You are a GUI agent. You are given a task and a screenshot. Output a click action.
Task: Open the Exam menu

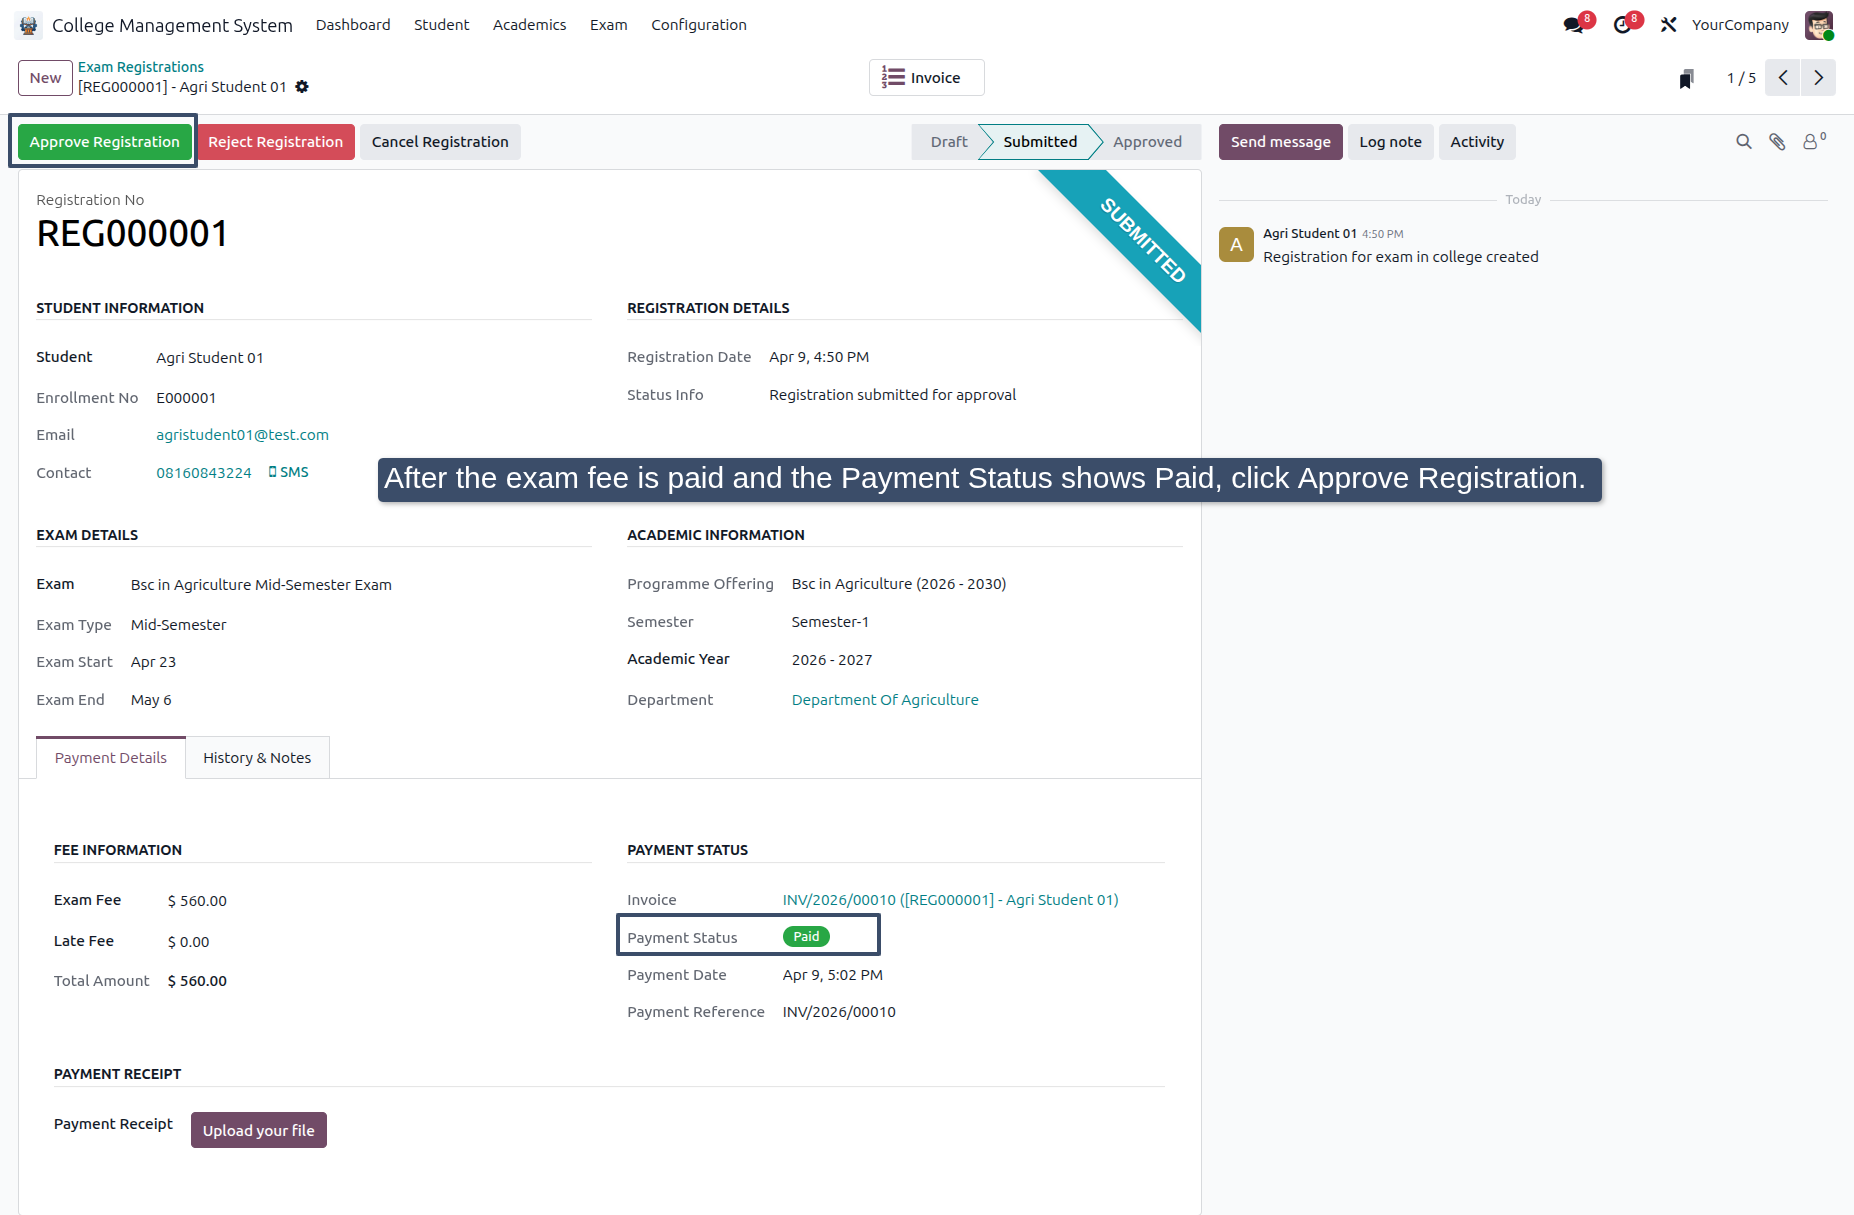pos(609,25)
